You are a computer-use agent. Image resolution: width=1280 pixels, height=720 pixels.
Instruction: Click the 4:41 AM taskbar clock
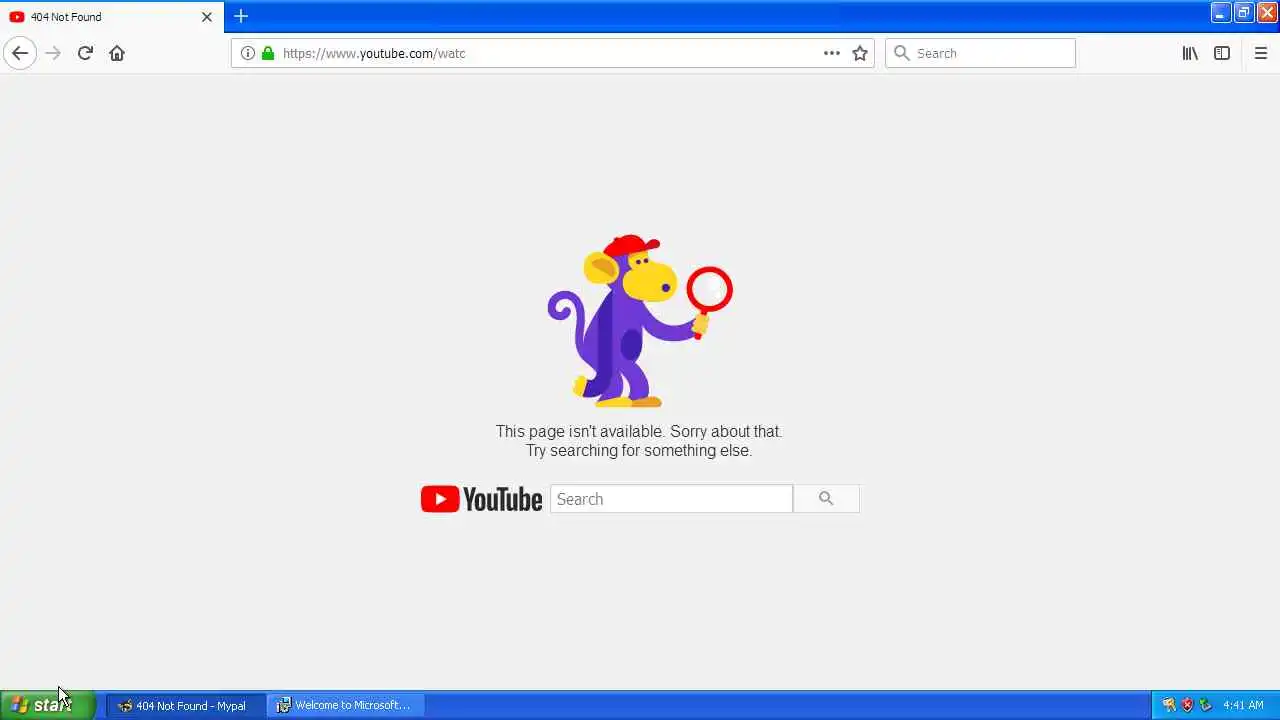(1243, 705)
